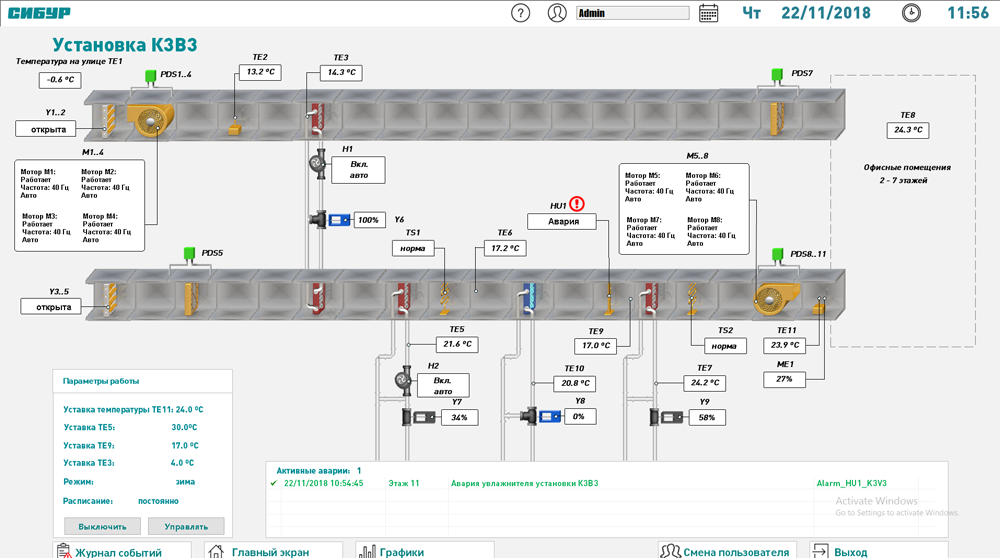The image size is (1000, 558).
Task: Click the TS2 норма status
Action: 724,346
